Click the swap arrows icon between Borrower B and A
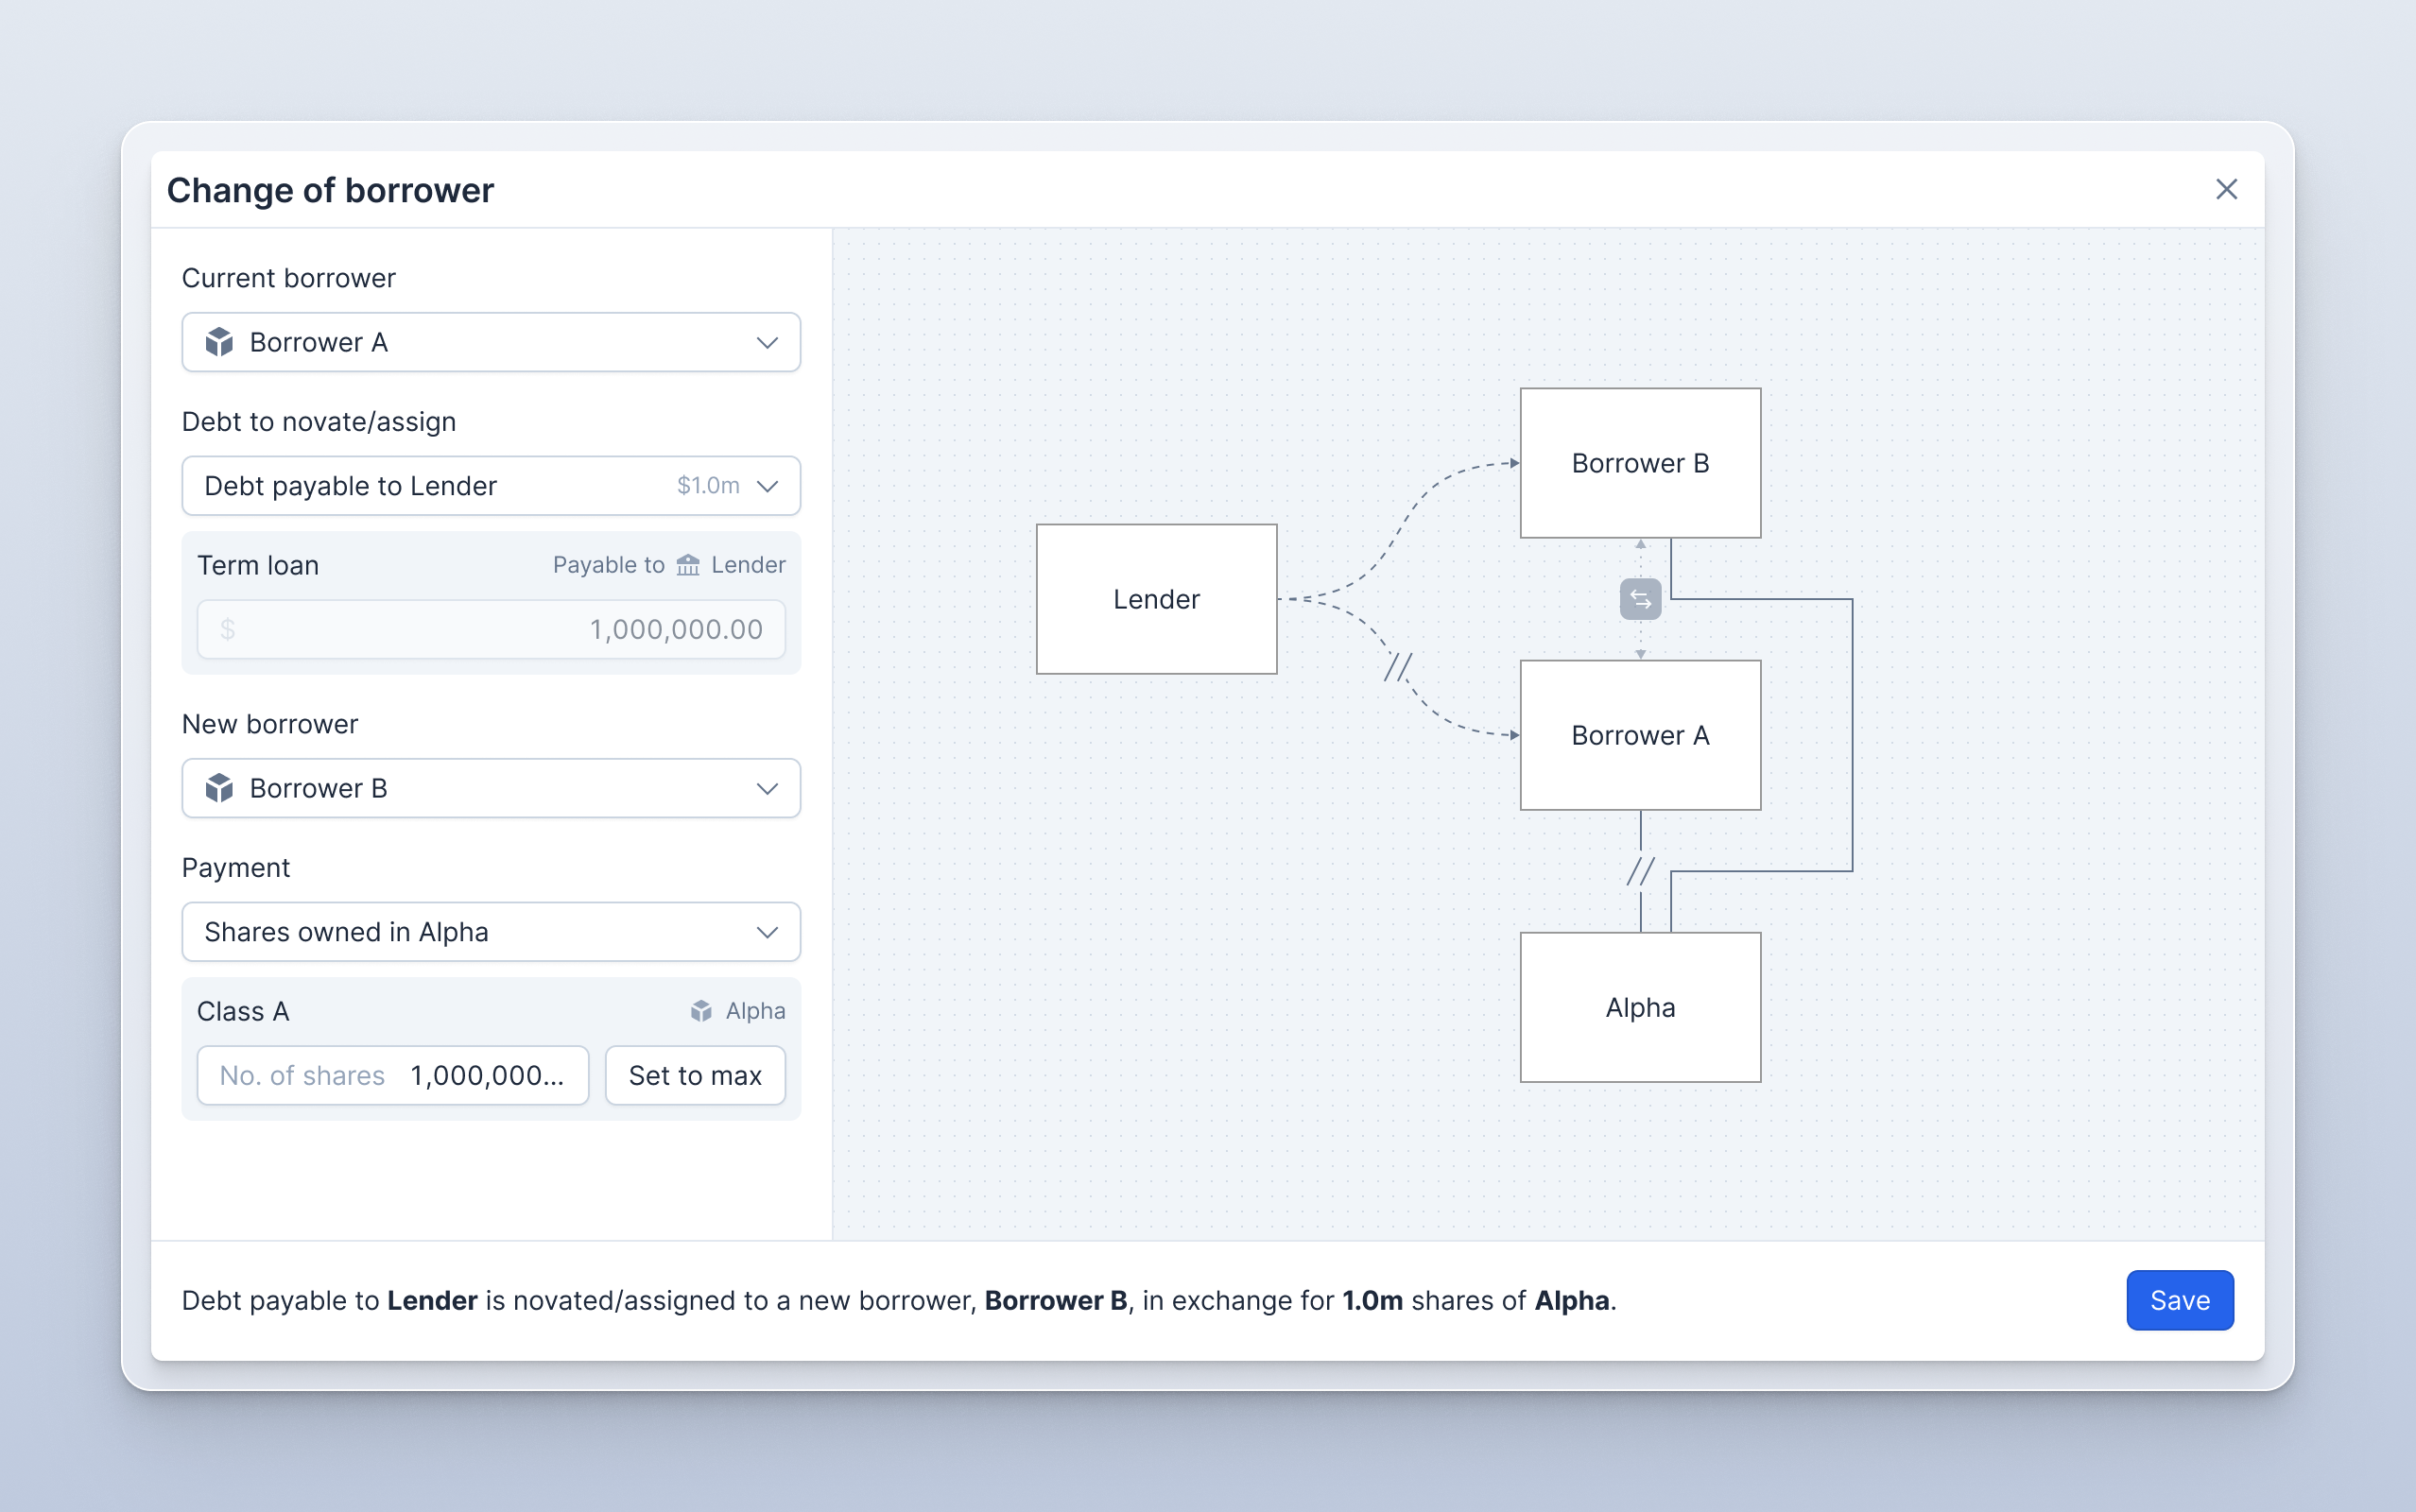2416x1512 pixels. 1639,599
